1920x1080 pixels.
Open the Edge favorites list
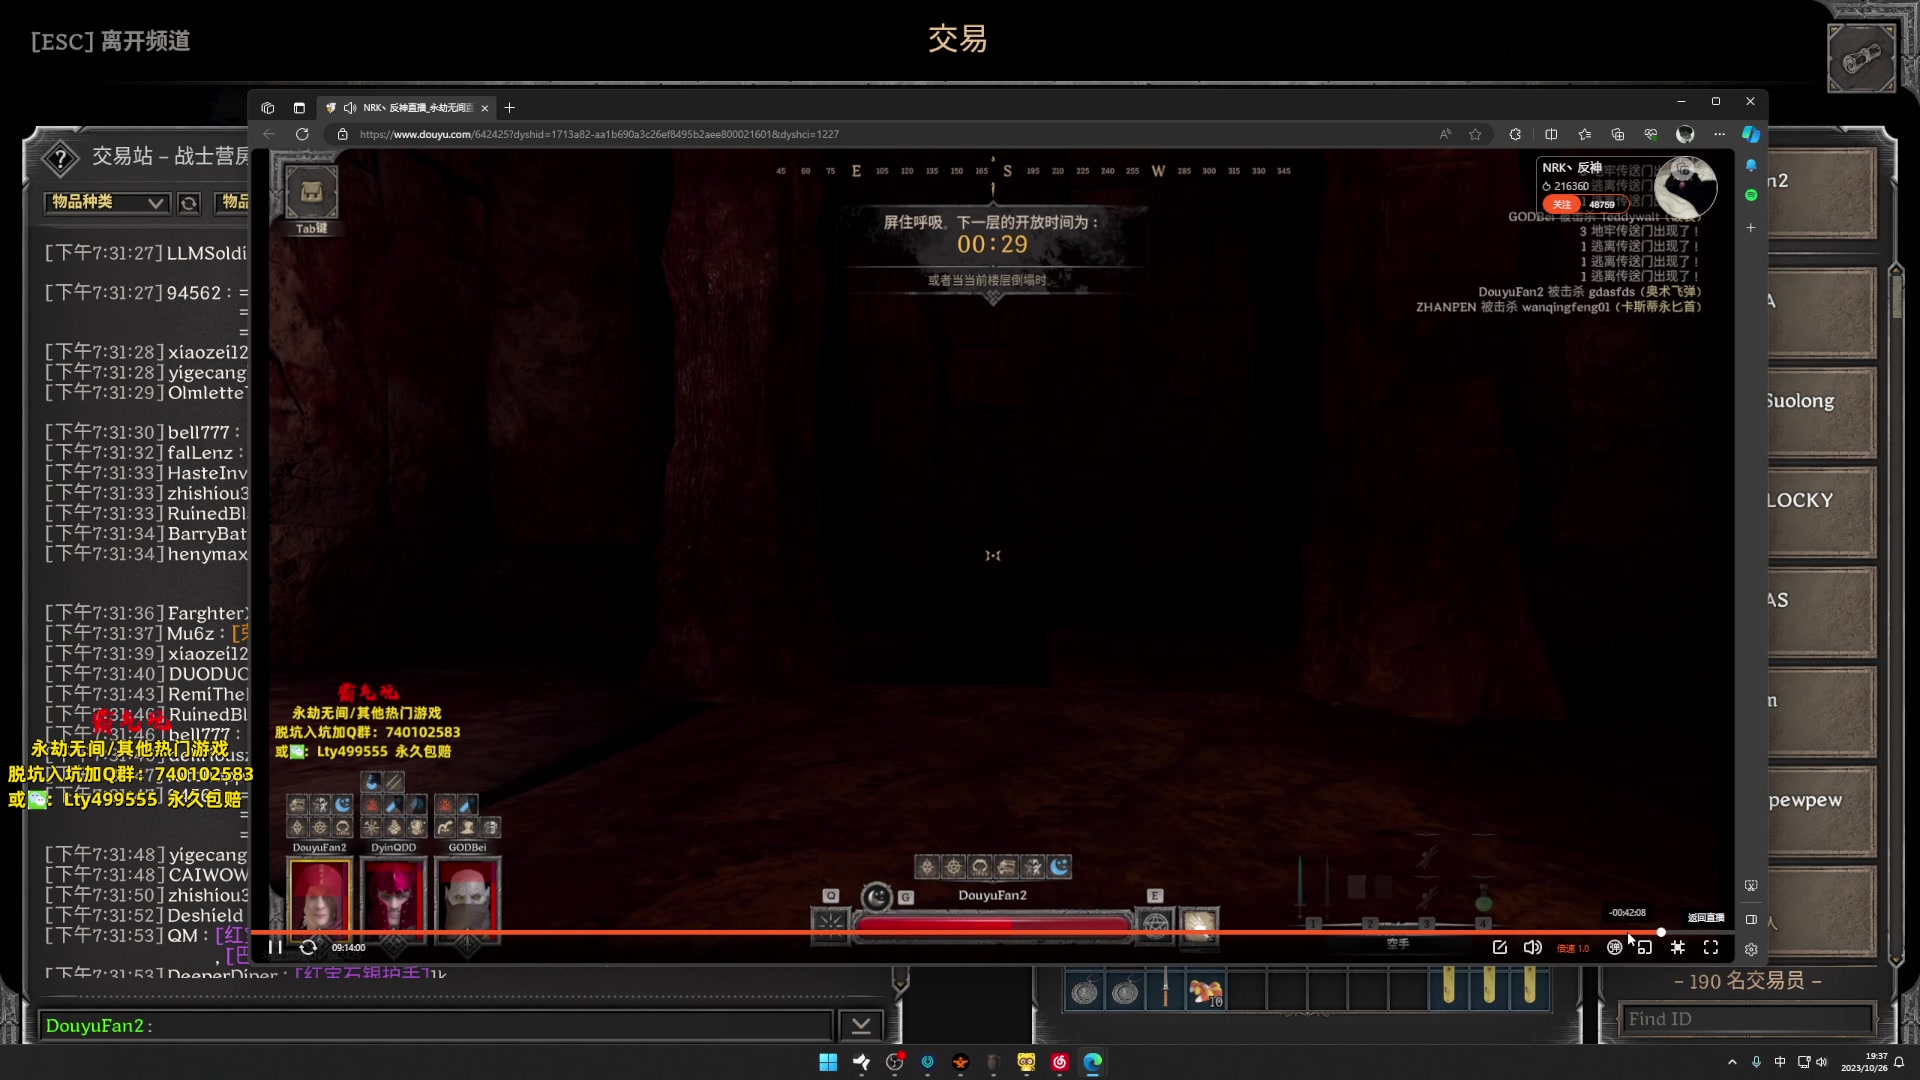(1585, 134)
